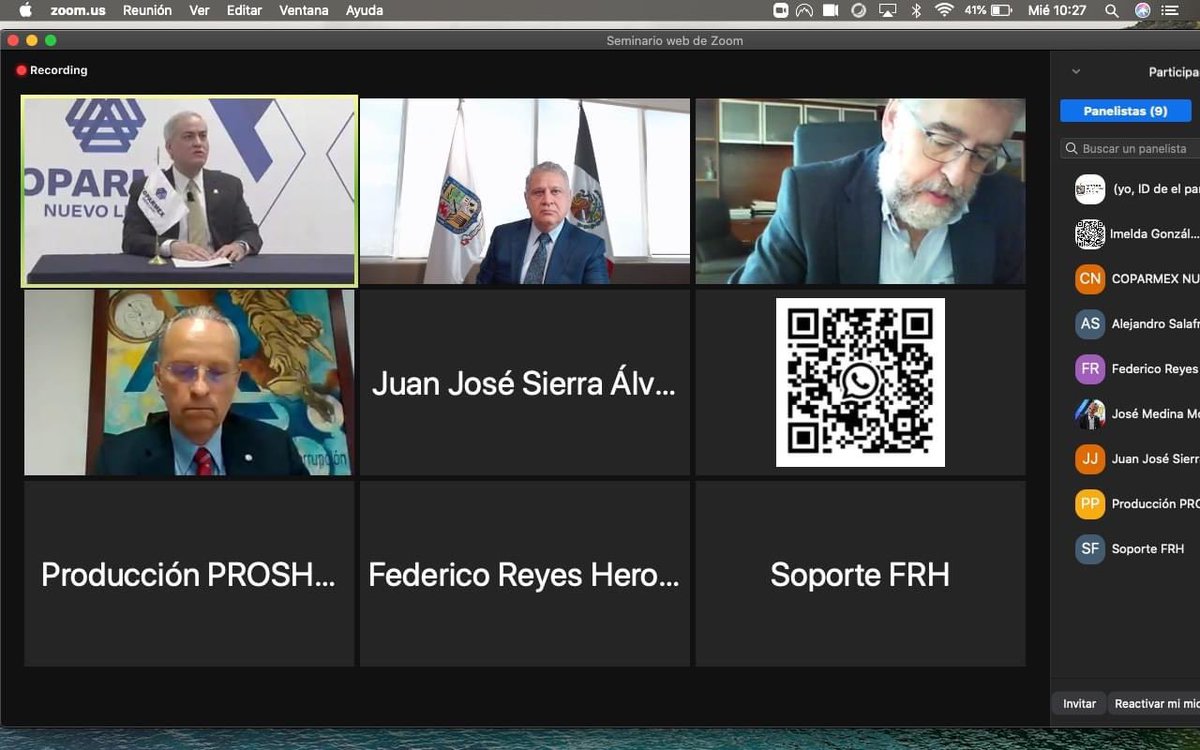Click the AS avatar for Alejandro Salafr

tap(1090, 324)
